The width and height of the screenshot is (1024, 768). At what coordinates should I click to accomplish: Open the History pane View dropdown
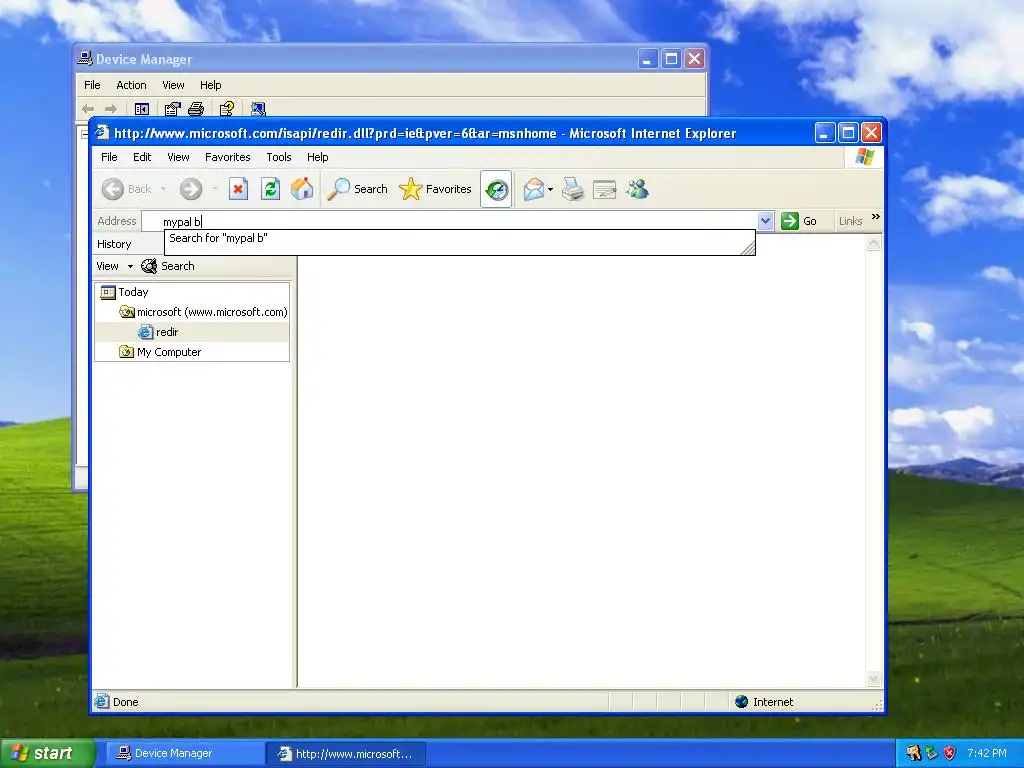[114, 266]
